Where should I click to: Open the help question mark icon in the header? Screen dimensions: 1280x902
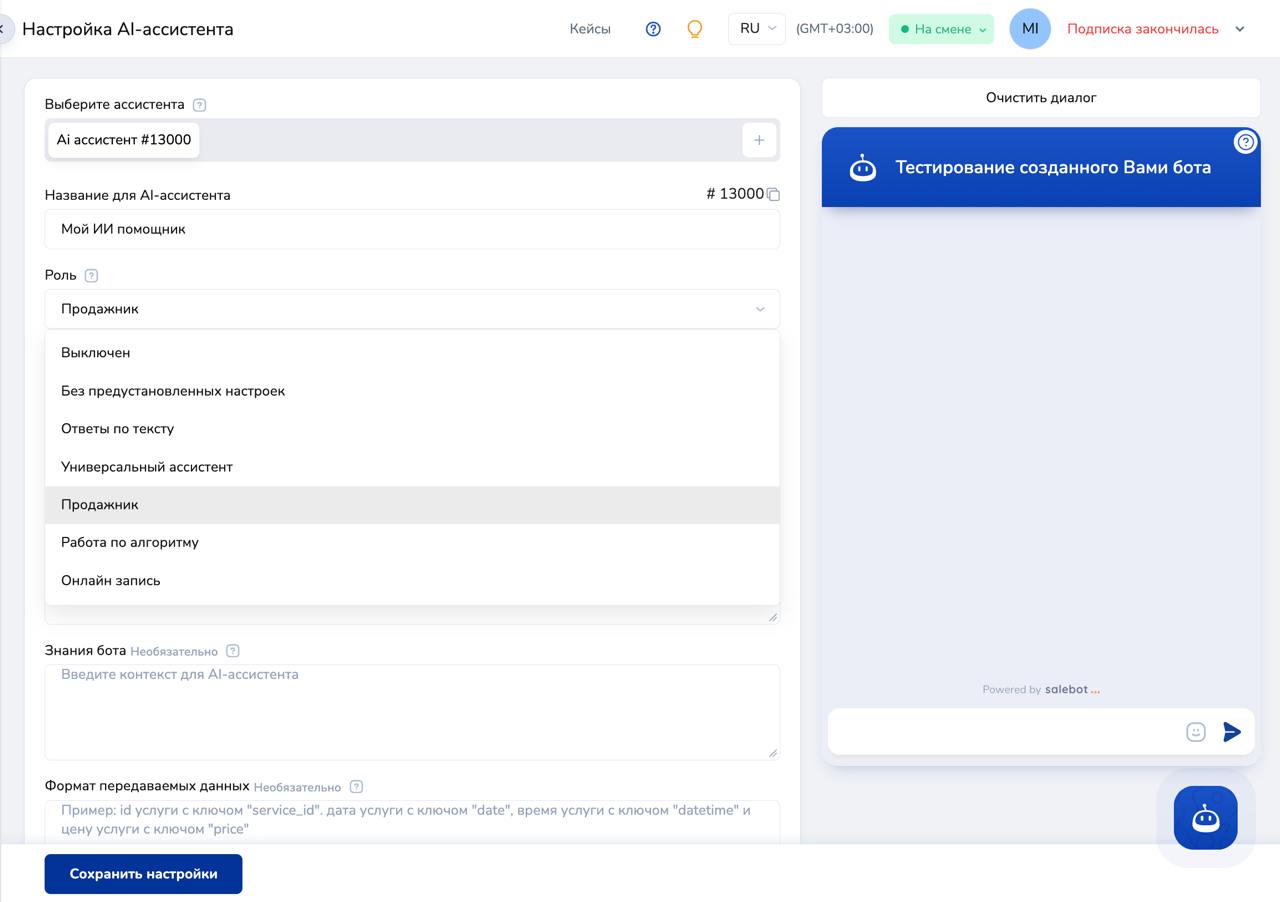653,29
